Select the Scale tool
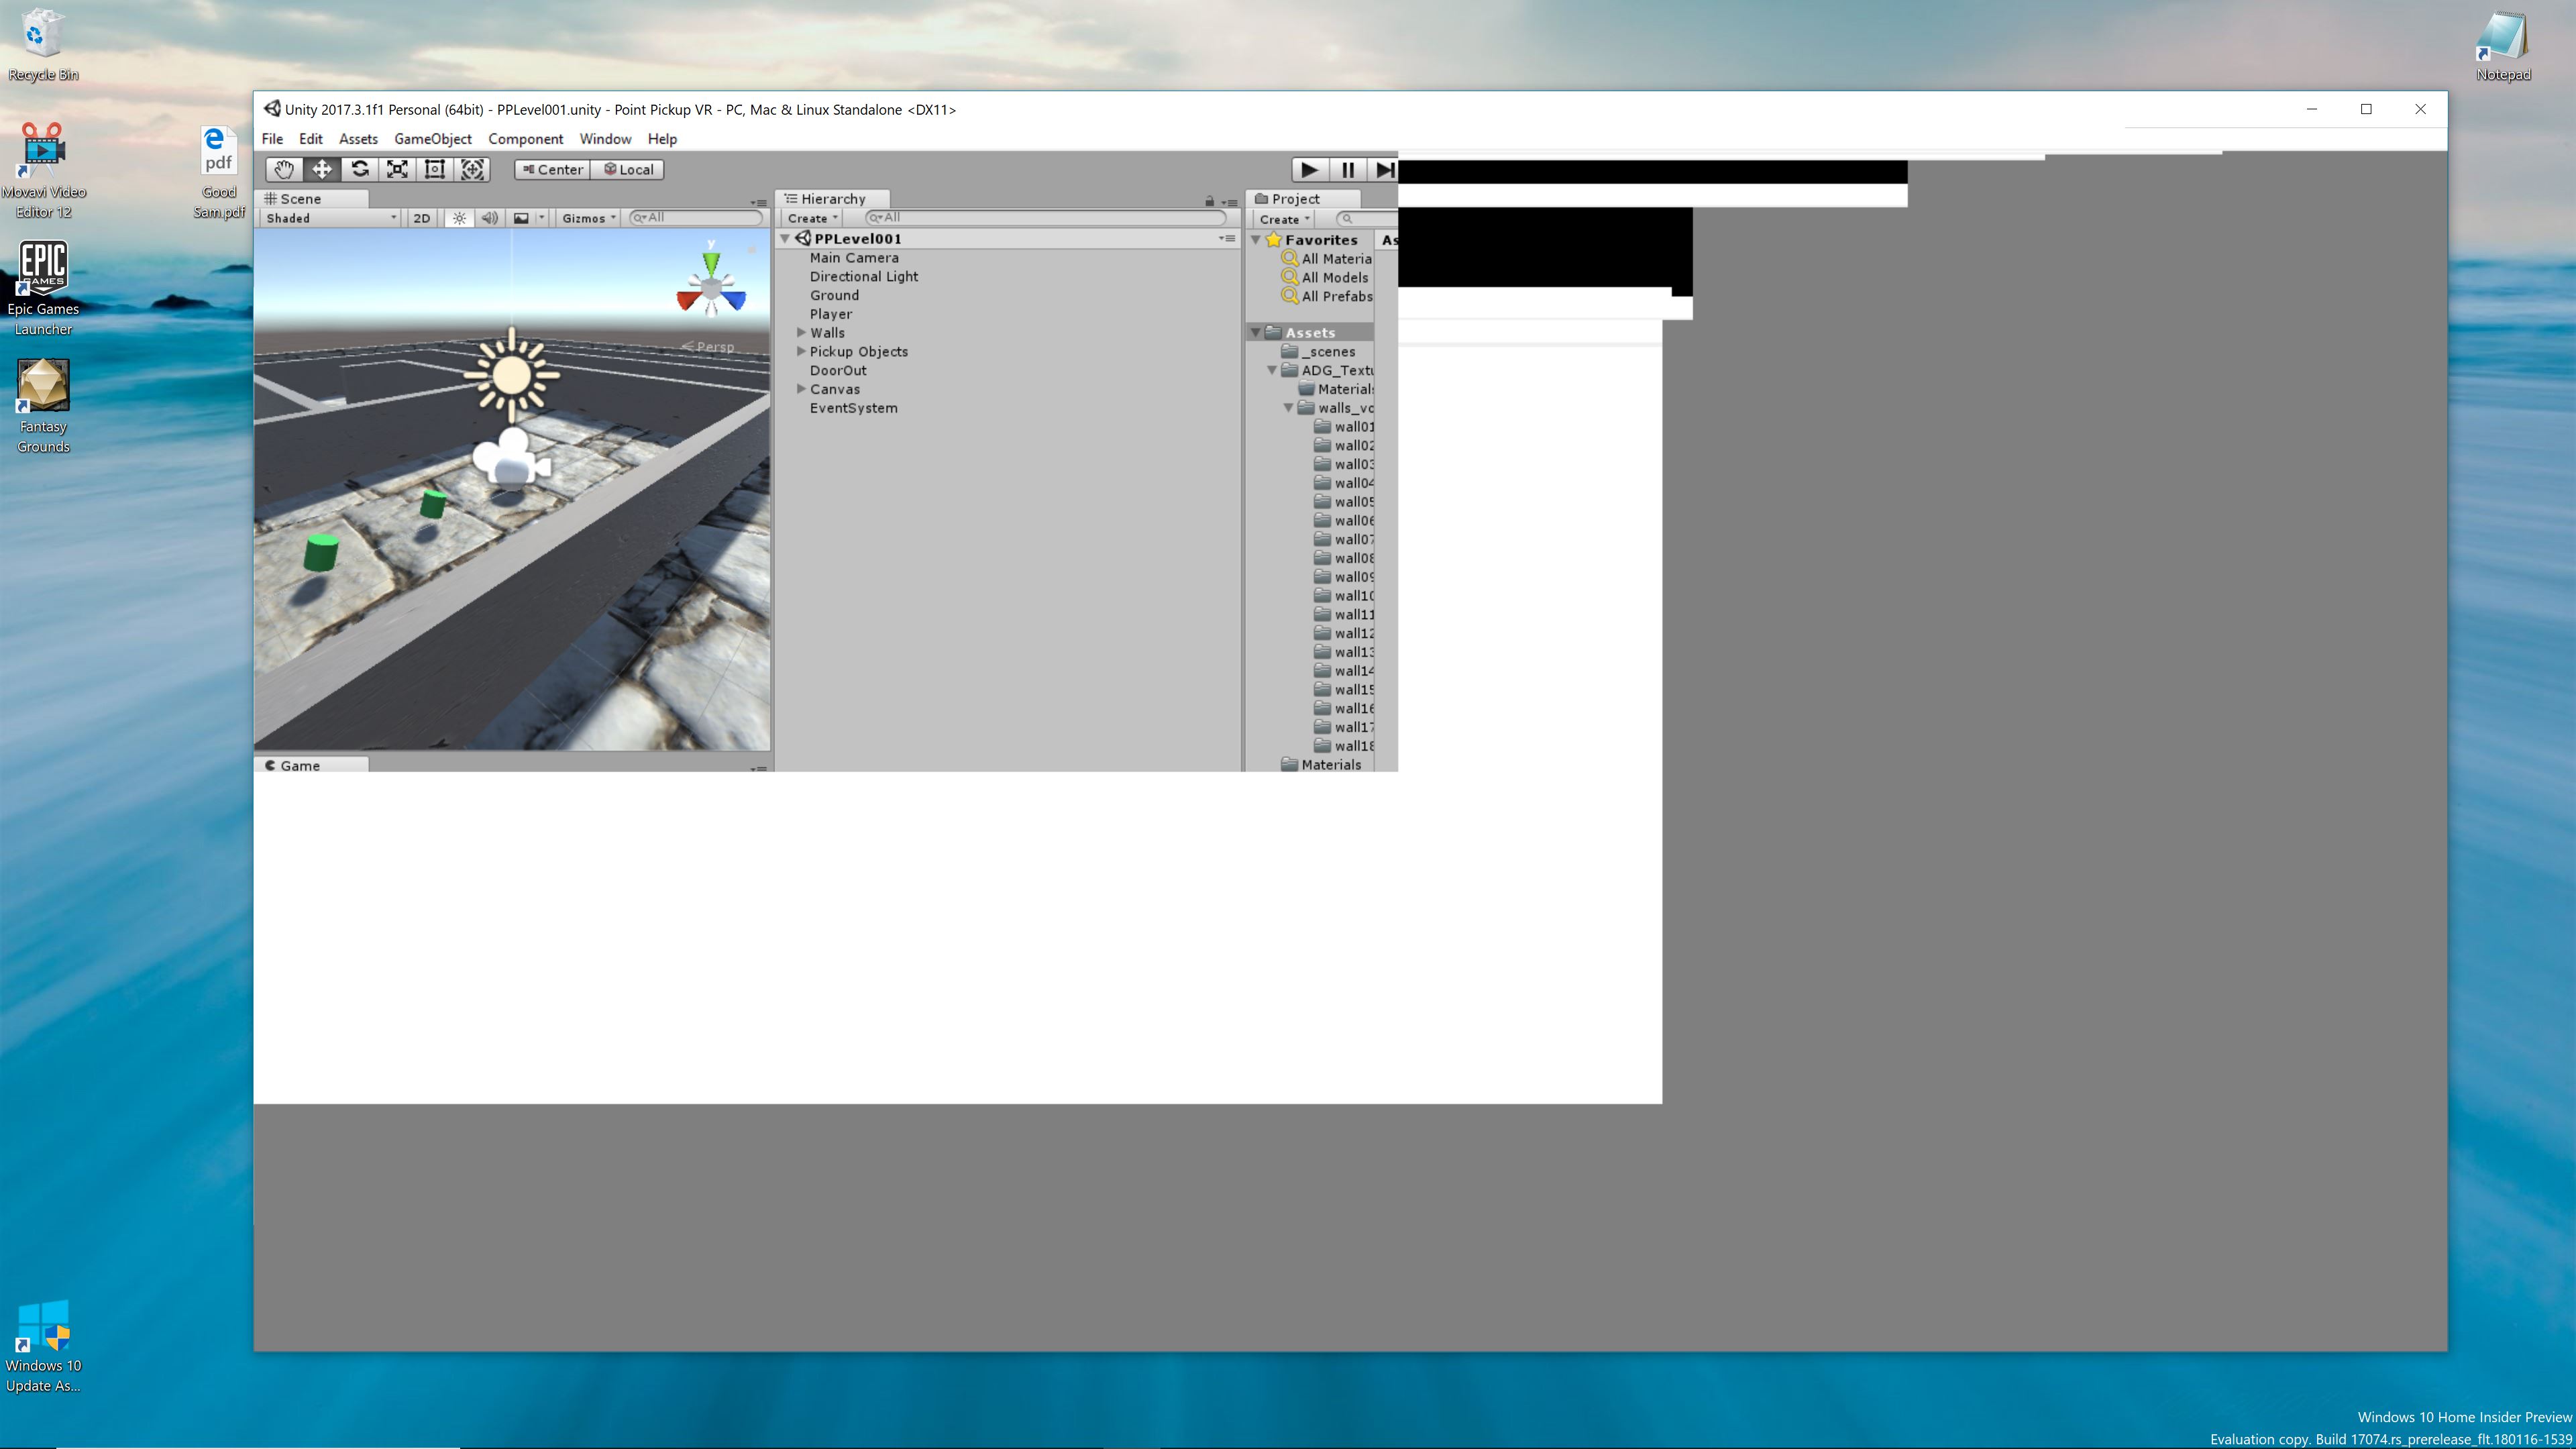 click(397, 169)
